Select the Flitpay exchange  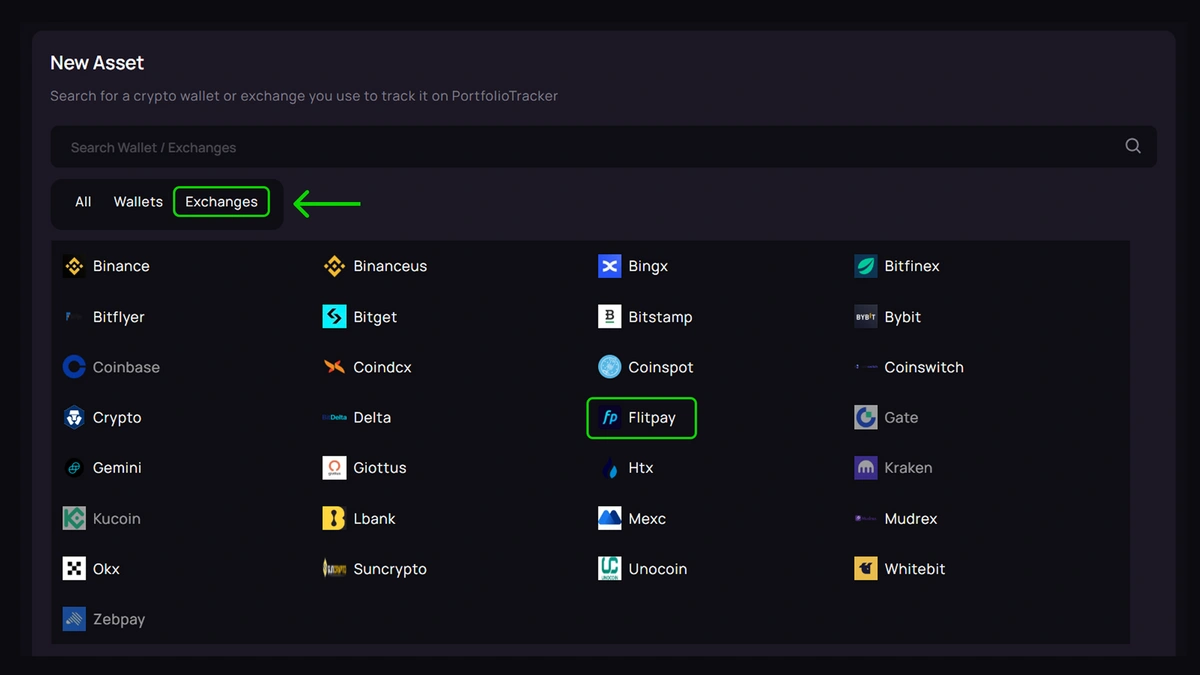tap(641, 418)
